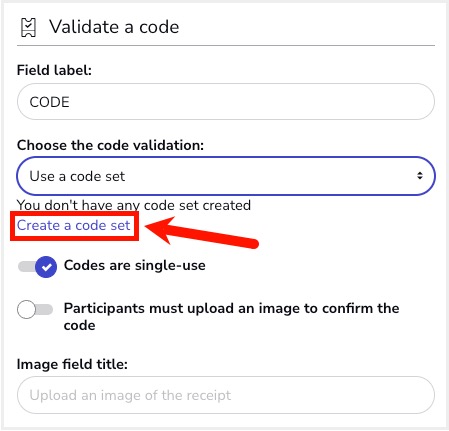This screenshot has height=431, width=449.
Task: Focus the Field label input containing CODE
Action: pos(226,101)
